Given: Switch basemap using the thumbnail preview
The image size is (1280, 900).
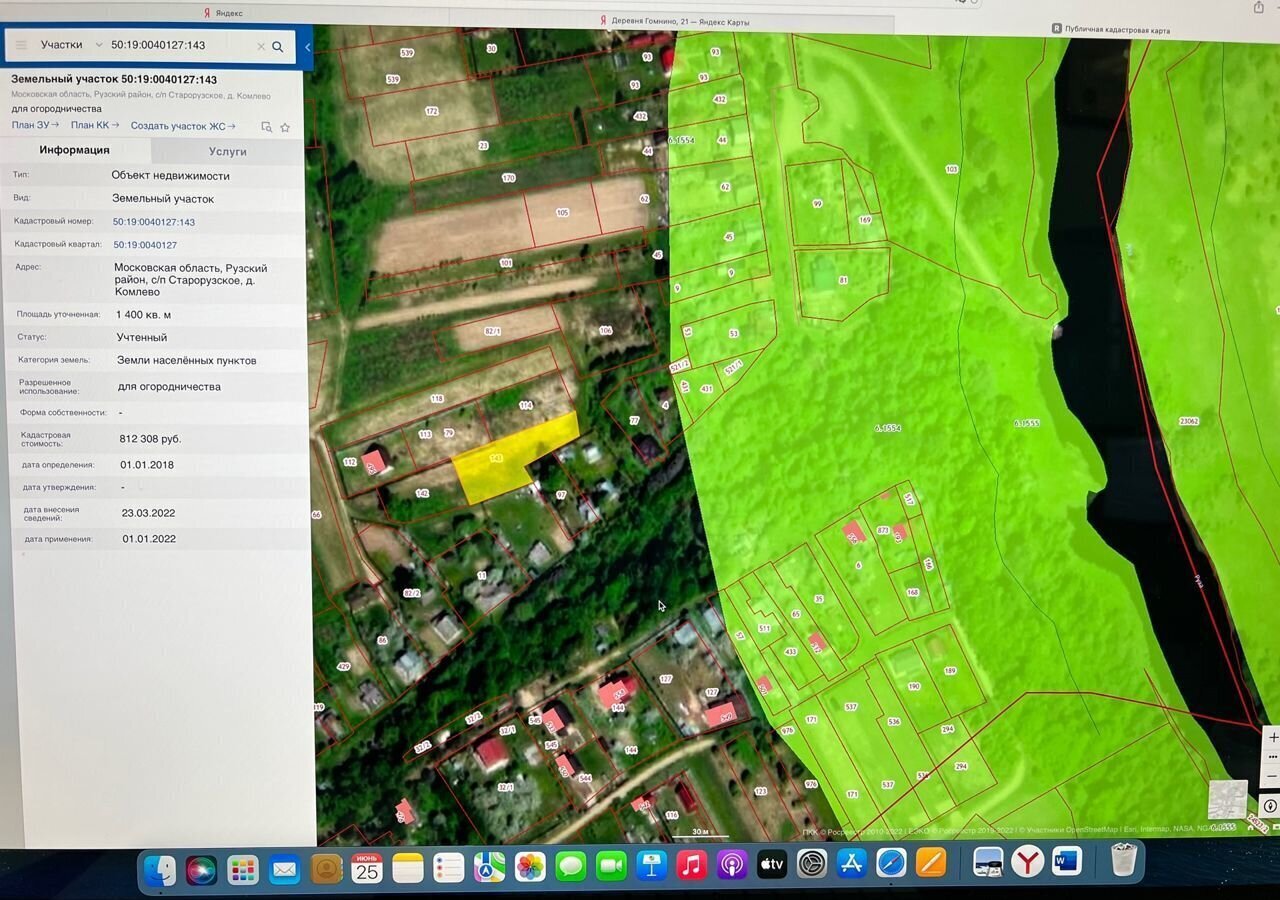Looking at the screenshot, I should [x=1228, y=800].
